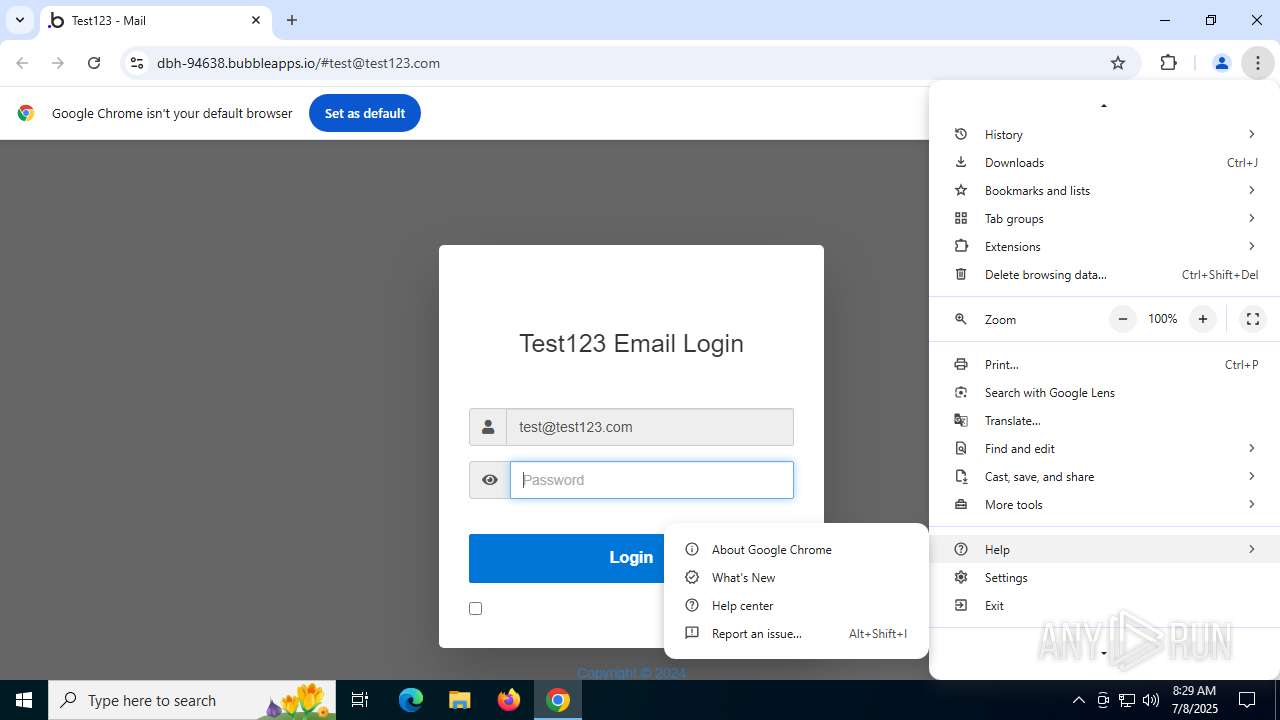
Task: Open Help center entry
Action: coord(796,605)
